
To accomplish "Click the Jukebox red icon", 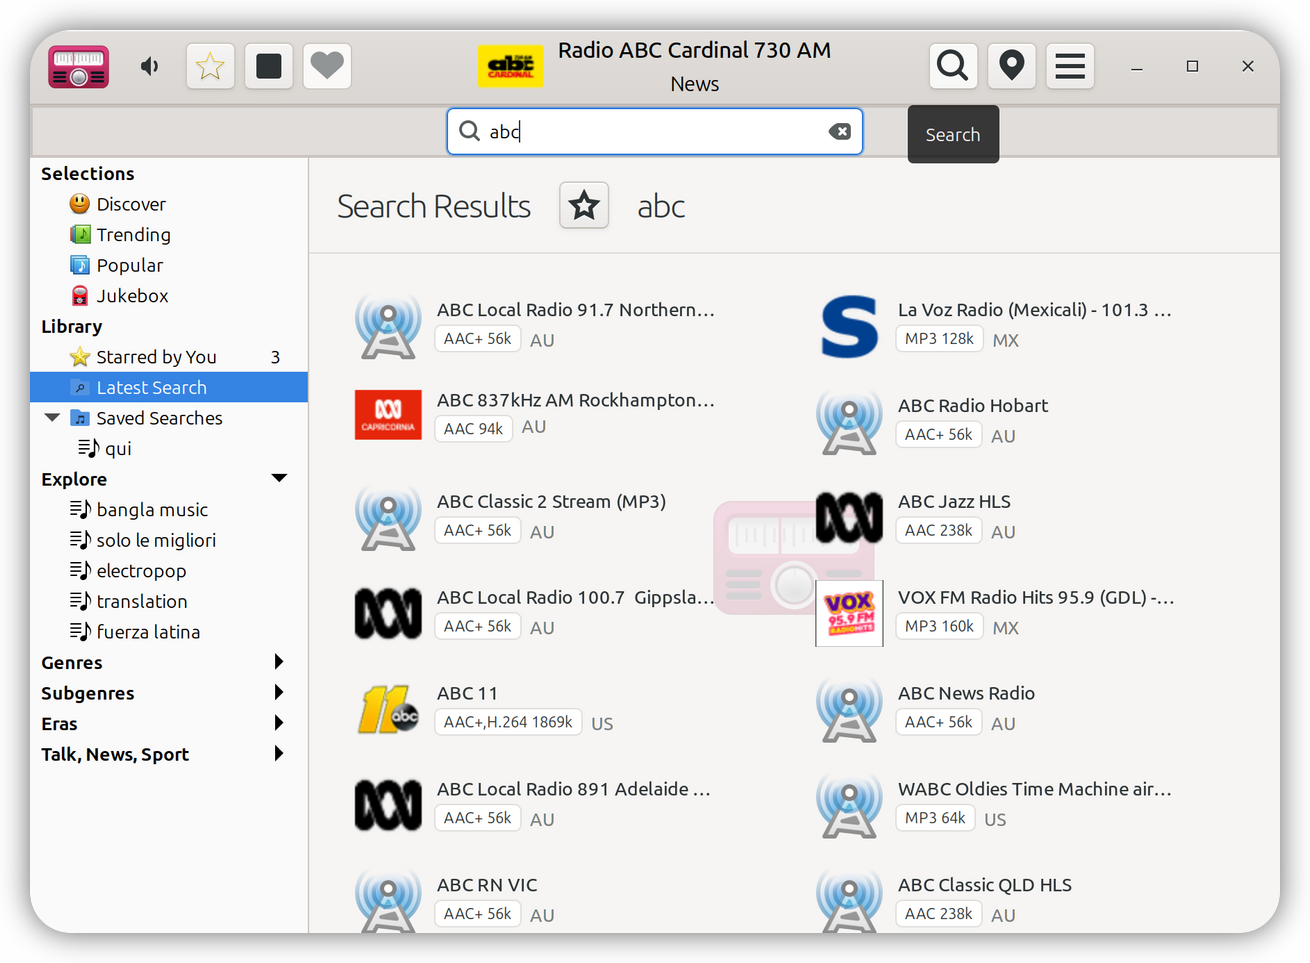I will 80,296.
